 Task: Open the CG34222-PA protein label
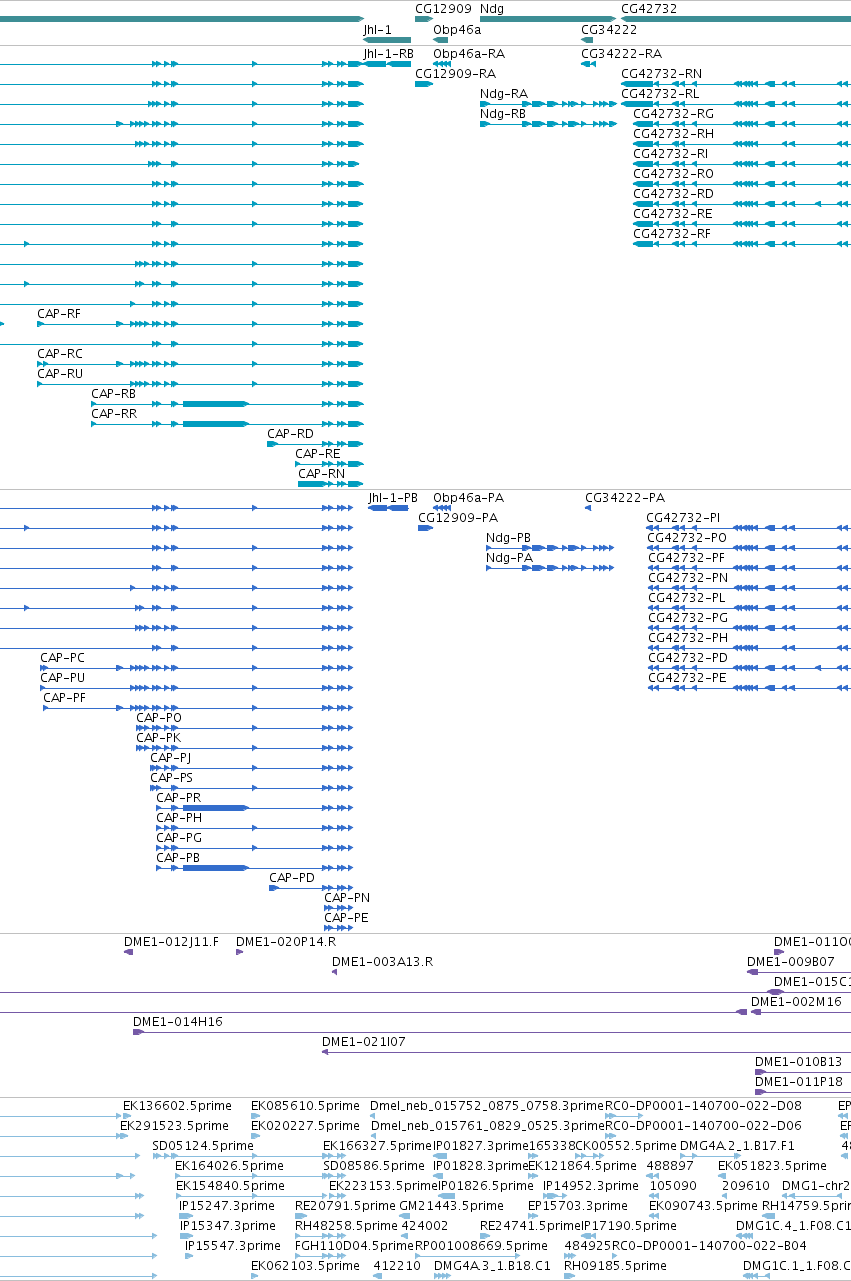tap(625, 498)
